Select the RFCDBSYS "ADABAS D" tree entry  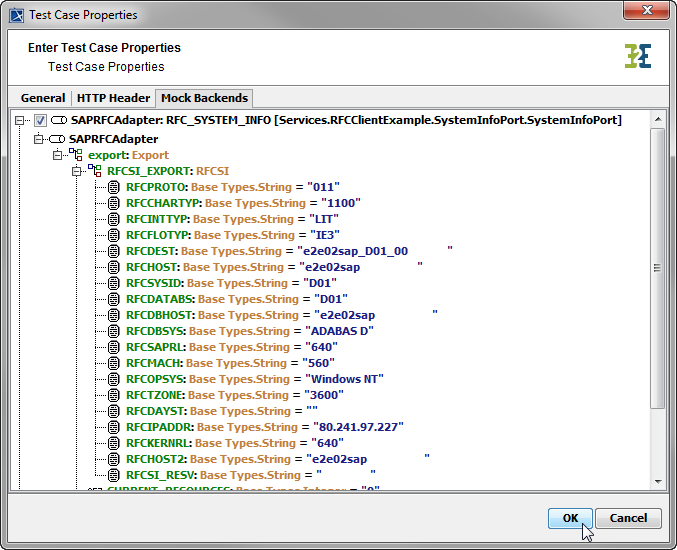pos(249,331)
